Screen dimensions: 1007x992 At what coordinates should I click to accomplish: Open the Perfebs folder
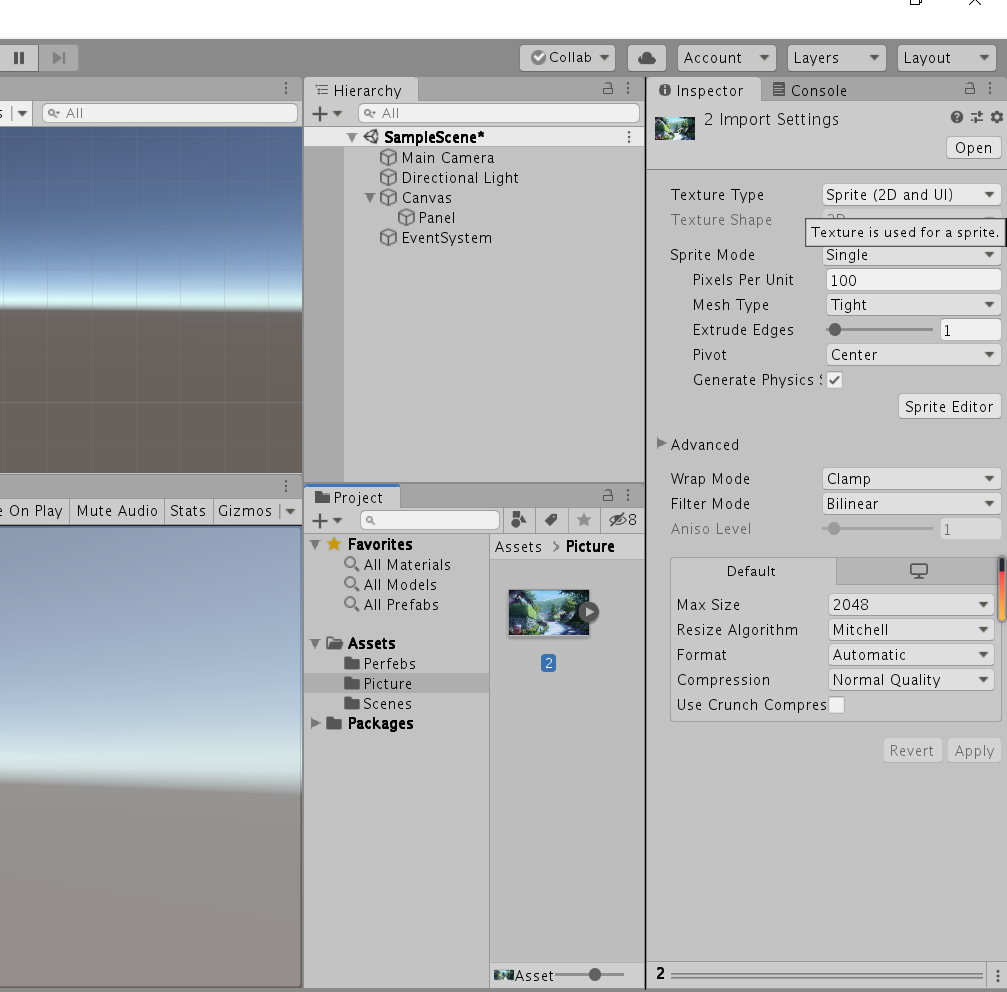point(380,664)
